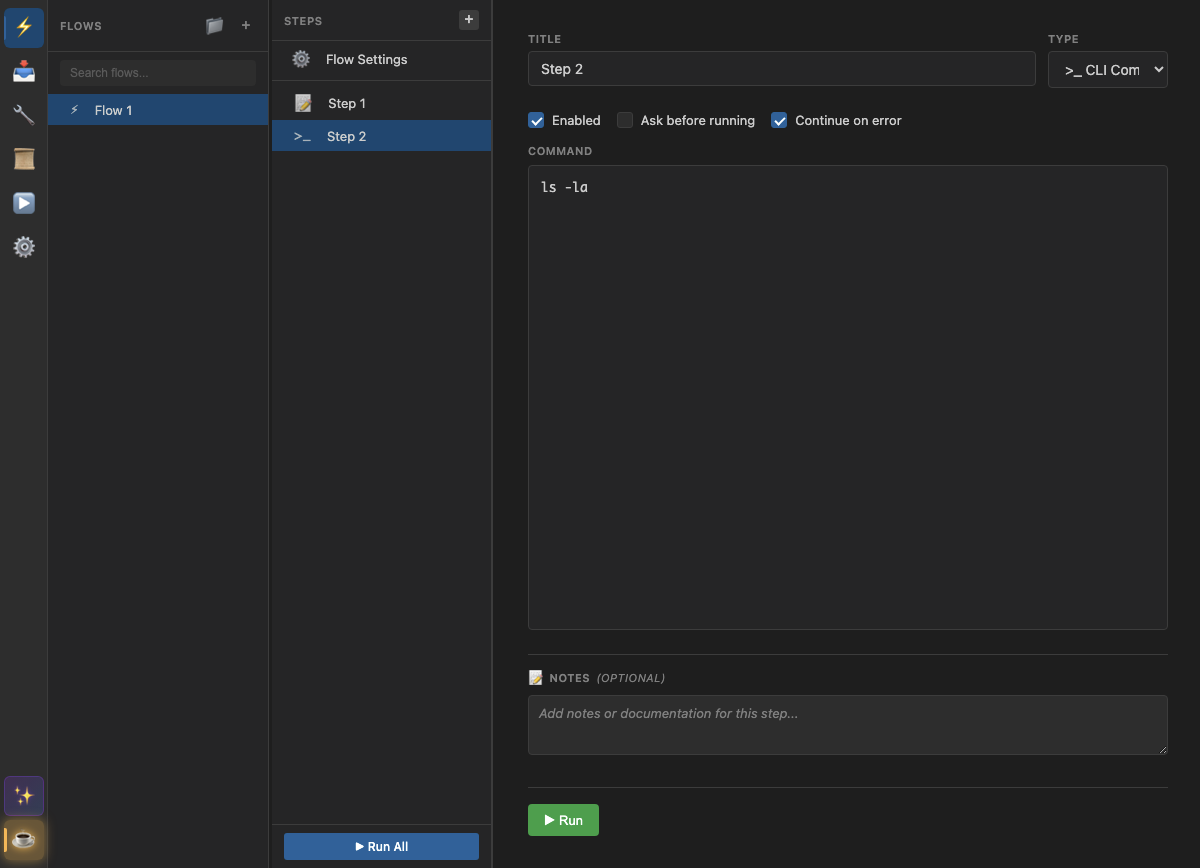Image resolution: width=1200 pixels, height=868 pixels.
Task: Open the scroll/logs panel in the sidebar
Action: point(23,159)
